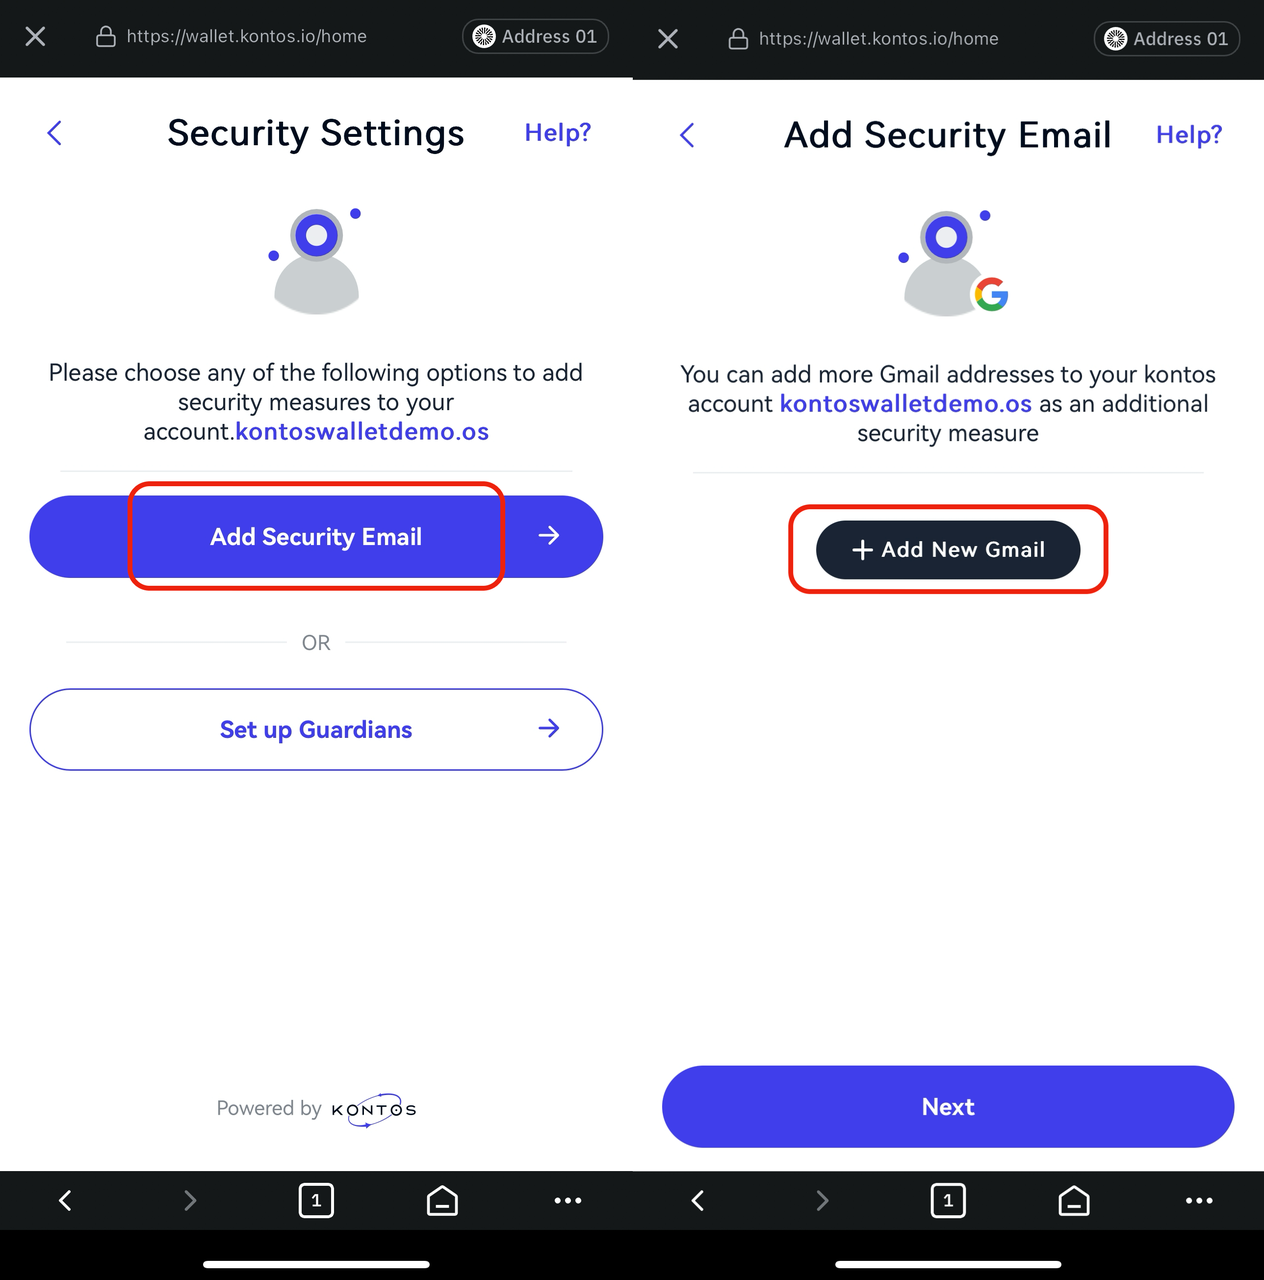Open Help link on Security Settings

pos(558,133)
